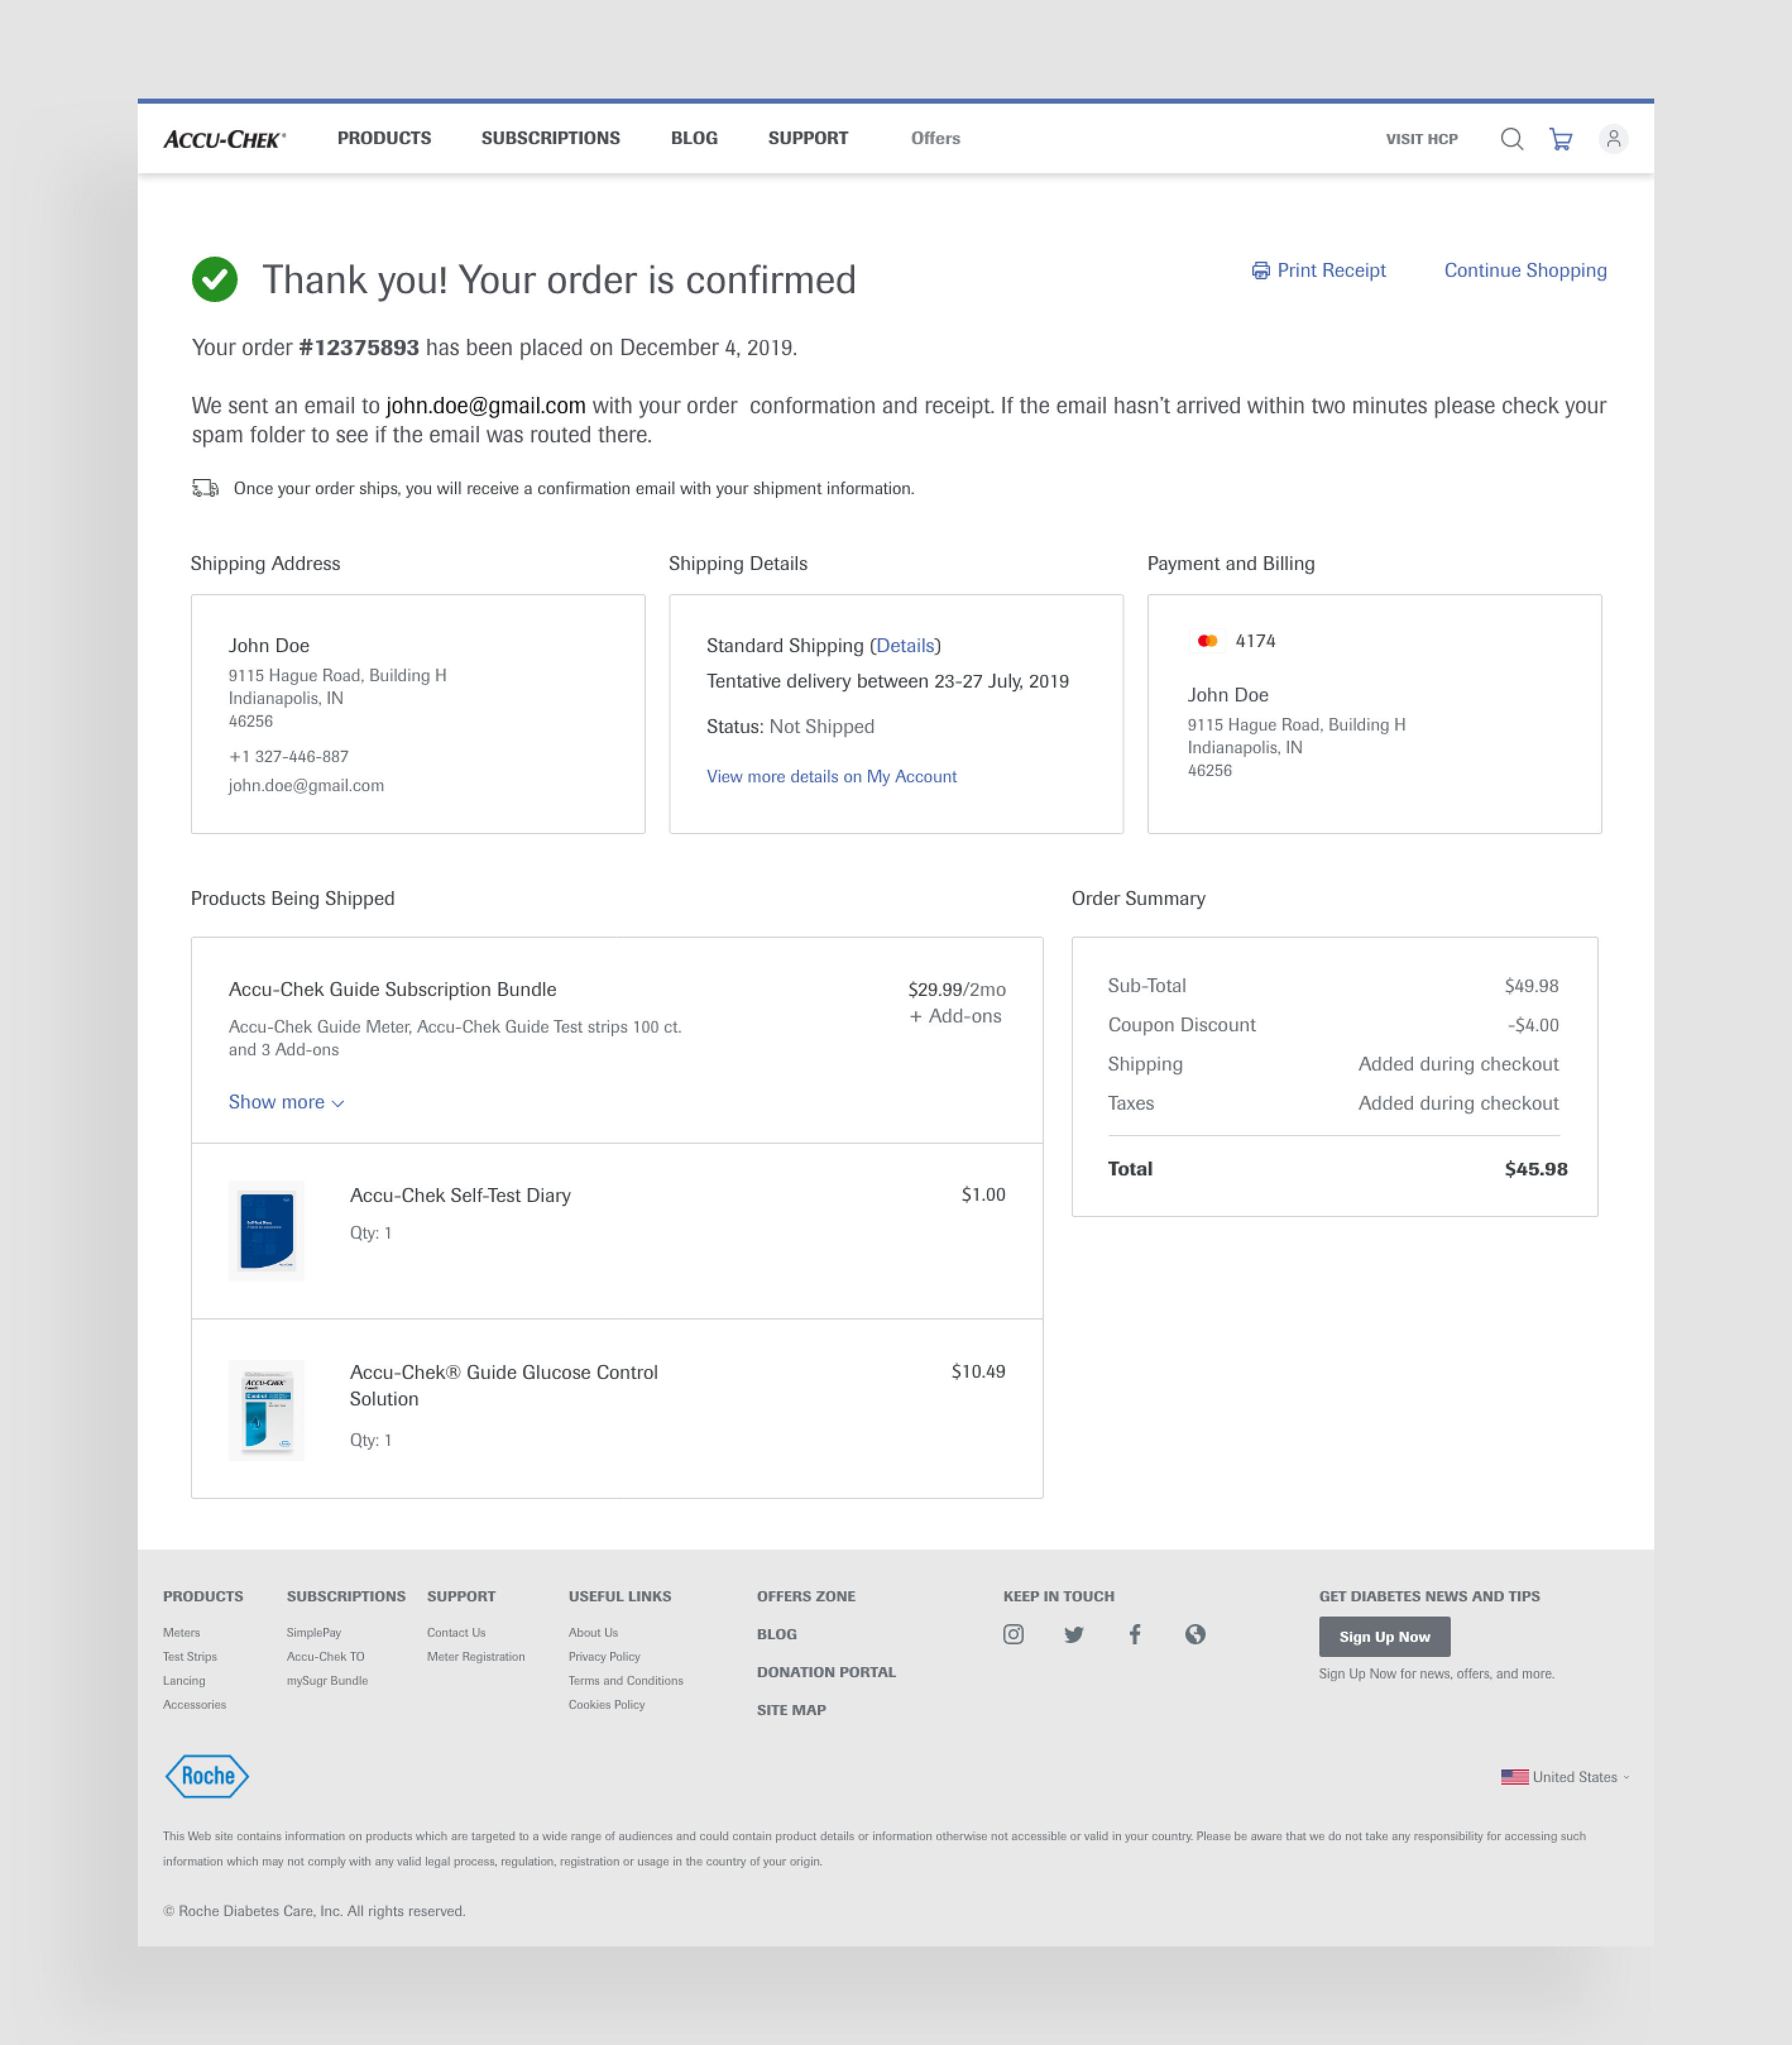Open shipping Details link
Image resolution: width=1792 pixels, height=2045 pixels.
pyautogui.click(x=905, y=646)
